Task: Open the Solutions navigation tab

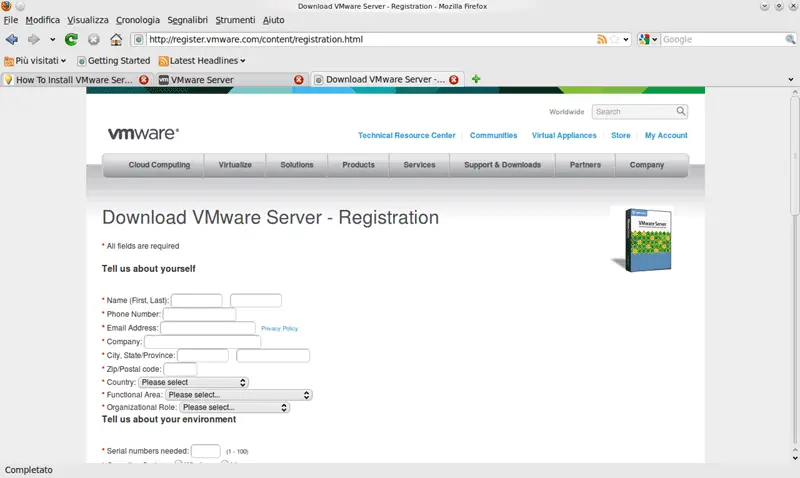Action: click(296, 165)
